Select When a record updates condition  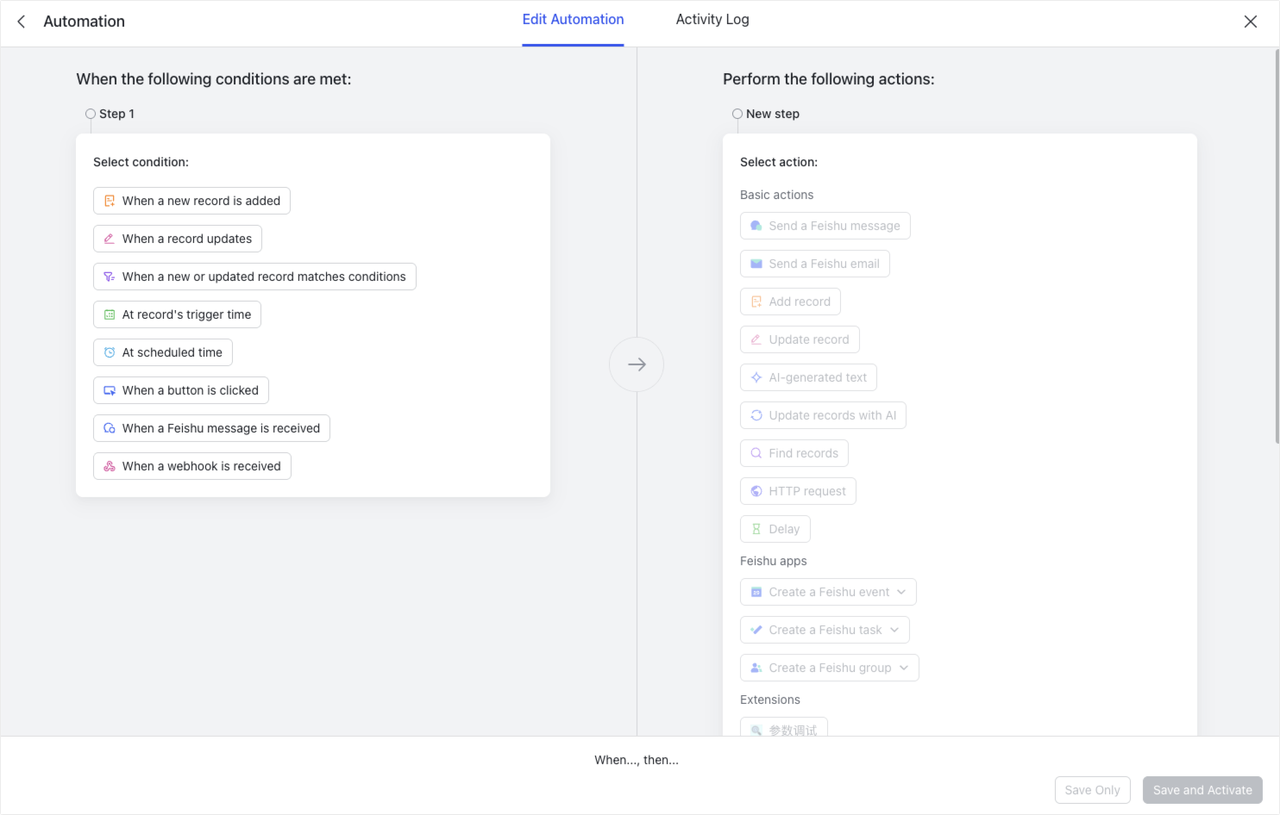pos(178,239)
